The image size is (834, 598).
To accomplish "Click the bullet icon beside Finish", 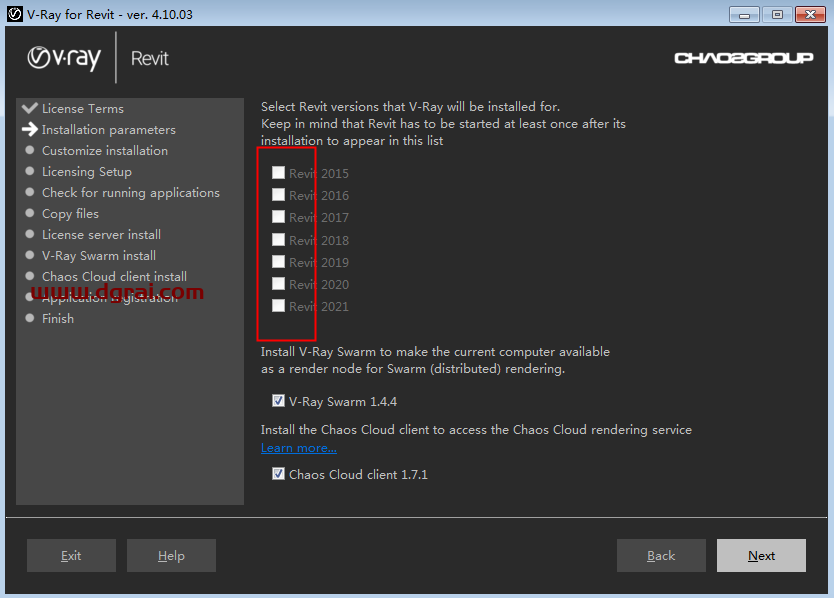I will (x=29, y=318).
